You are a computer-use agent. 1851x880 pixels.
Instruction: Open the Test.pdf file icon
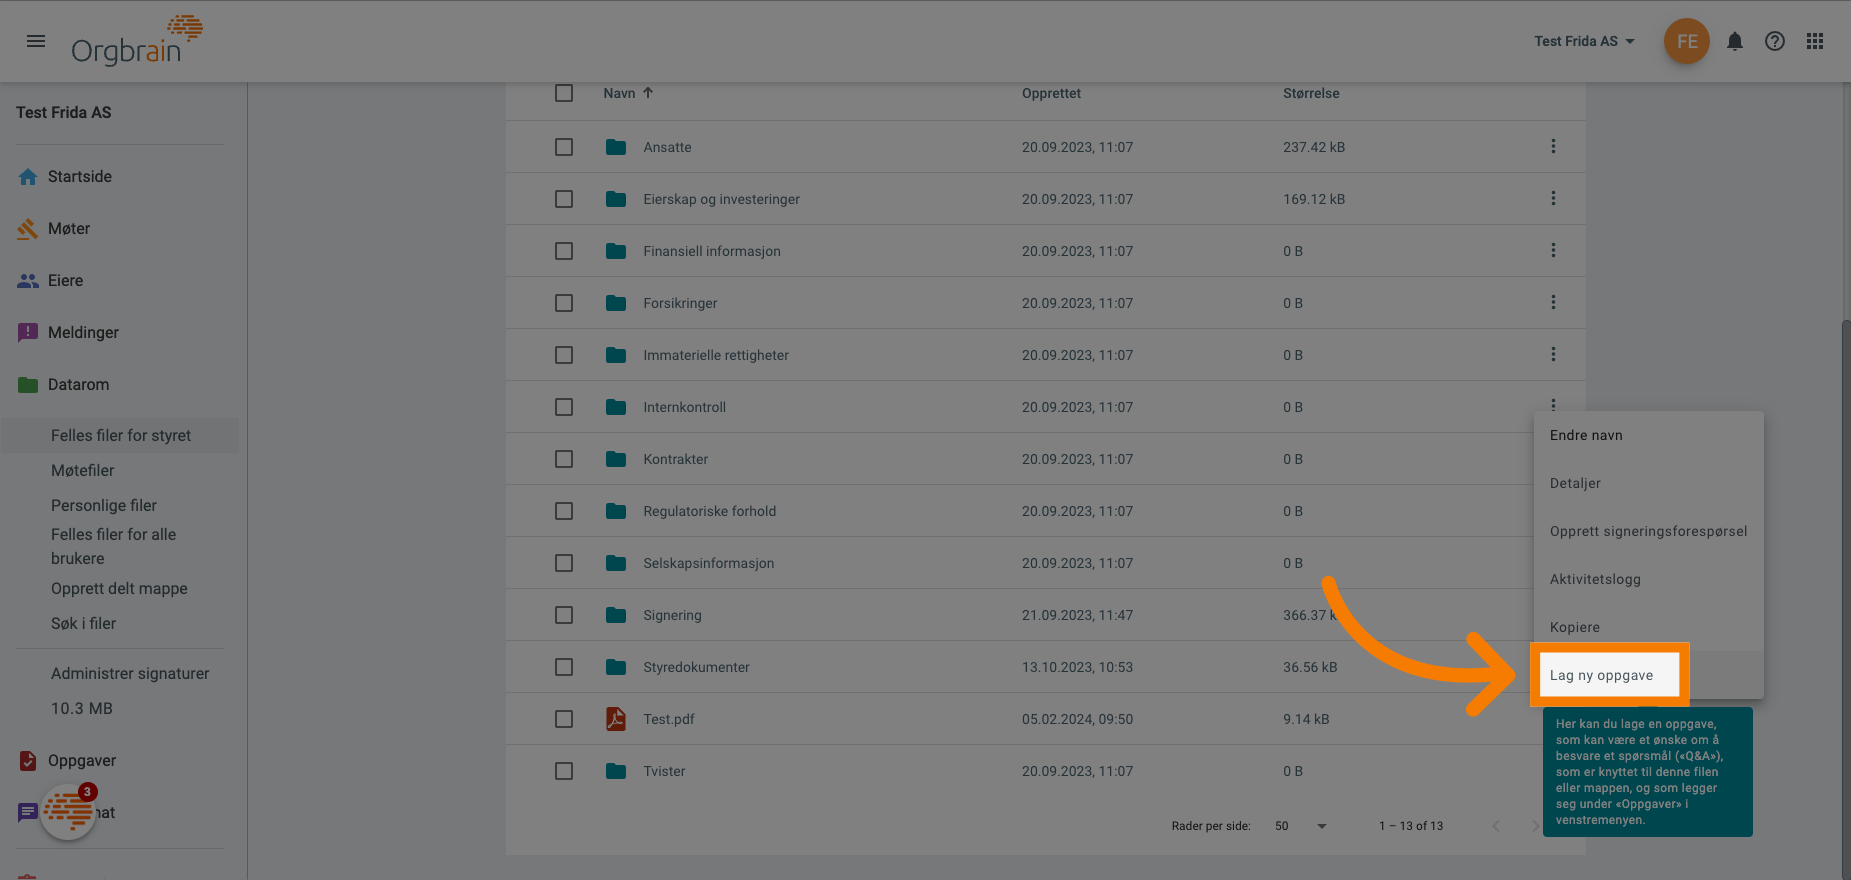(616, 719)
